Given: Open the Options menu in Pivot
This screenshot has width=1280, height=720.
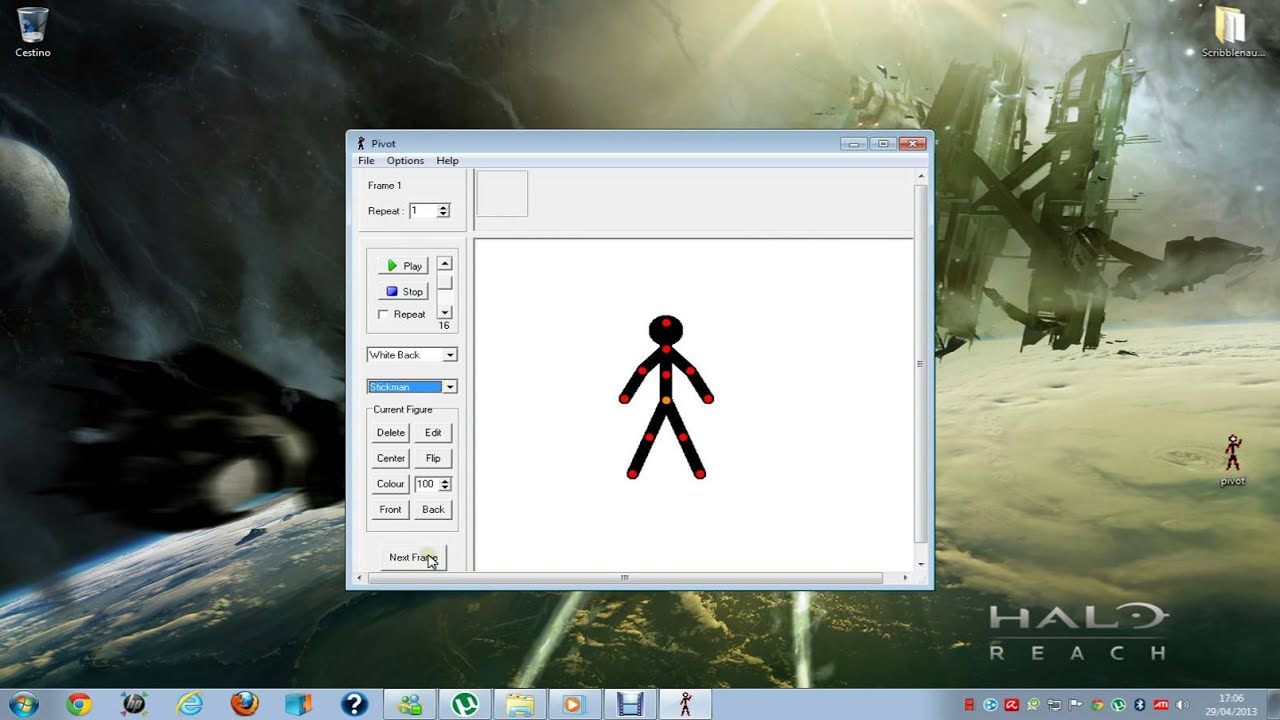Looking at the screenshot, I should point(405,160).
